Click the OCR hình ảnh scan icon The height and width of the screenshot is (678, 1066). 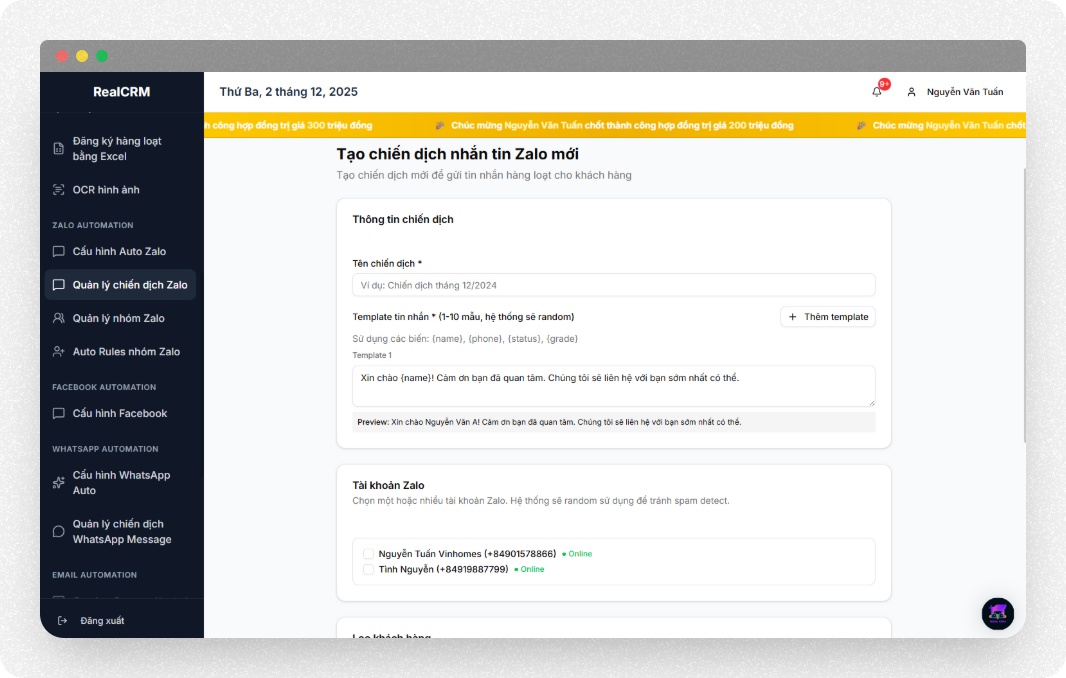tap(59, 190)
